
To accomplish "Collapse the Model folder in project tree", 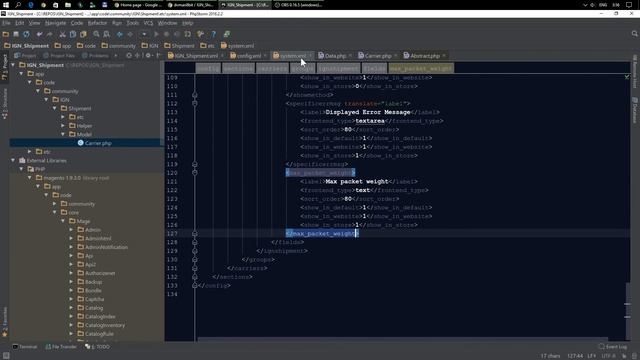I will [63, 134].
